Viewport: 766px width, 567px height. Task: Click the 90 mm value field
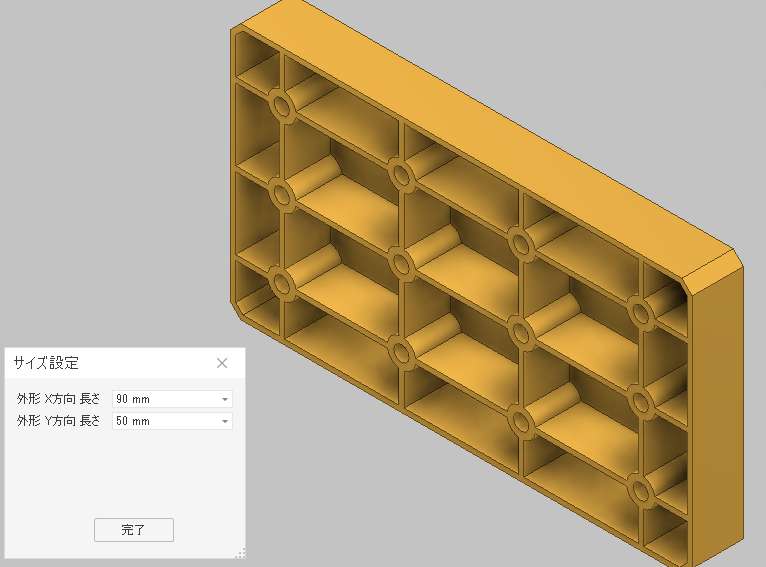point(165,399)
